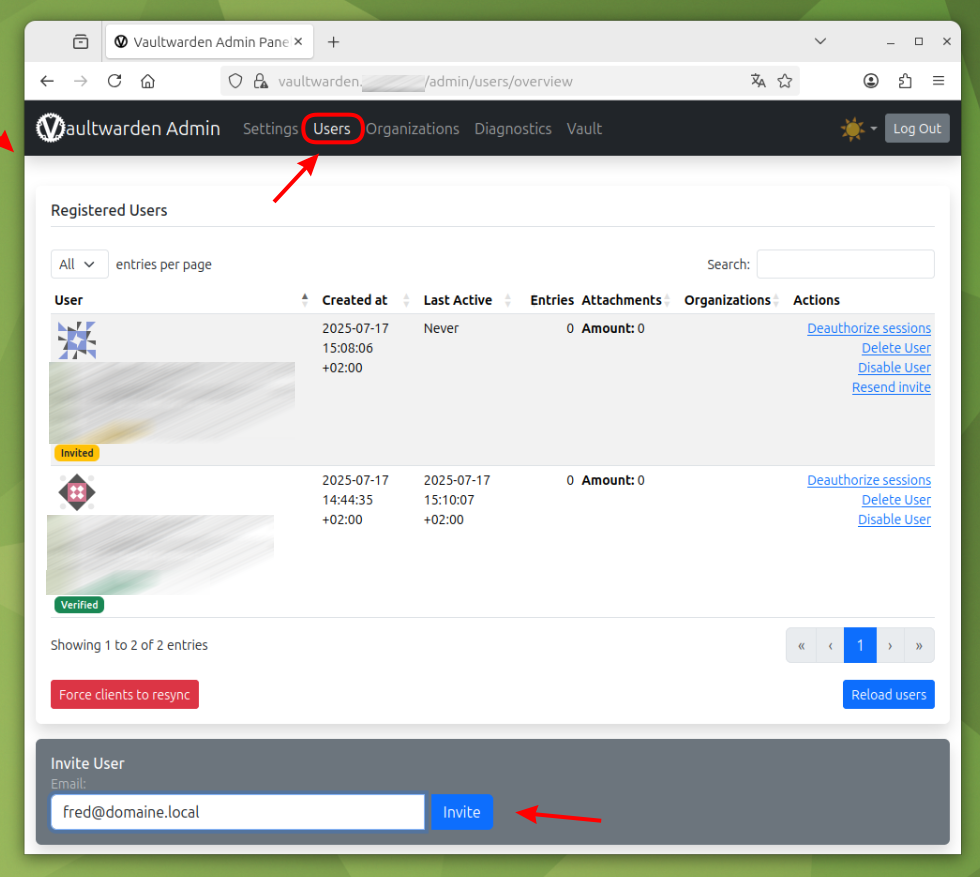Go to first page of pagination

pos(801,645)
